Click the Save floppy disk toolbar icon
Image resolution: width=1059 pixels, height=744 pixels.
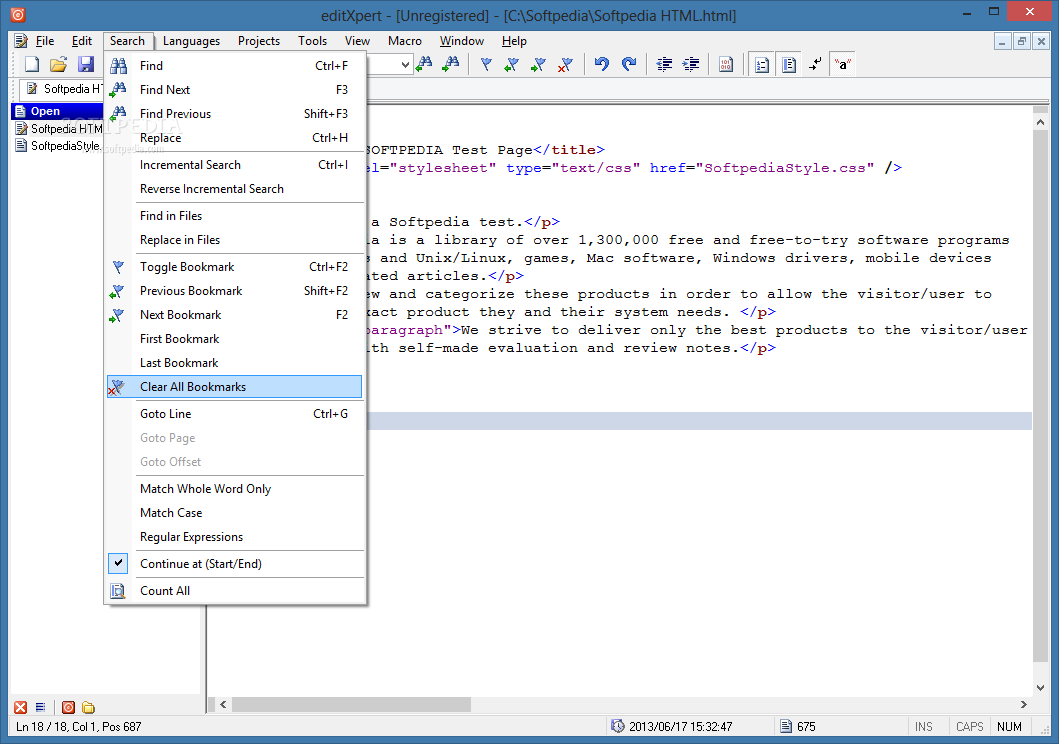point(86,64)
